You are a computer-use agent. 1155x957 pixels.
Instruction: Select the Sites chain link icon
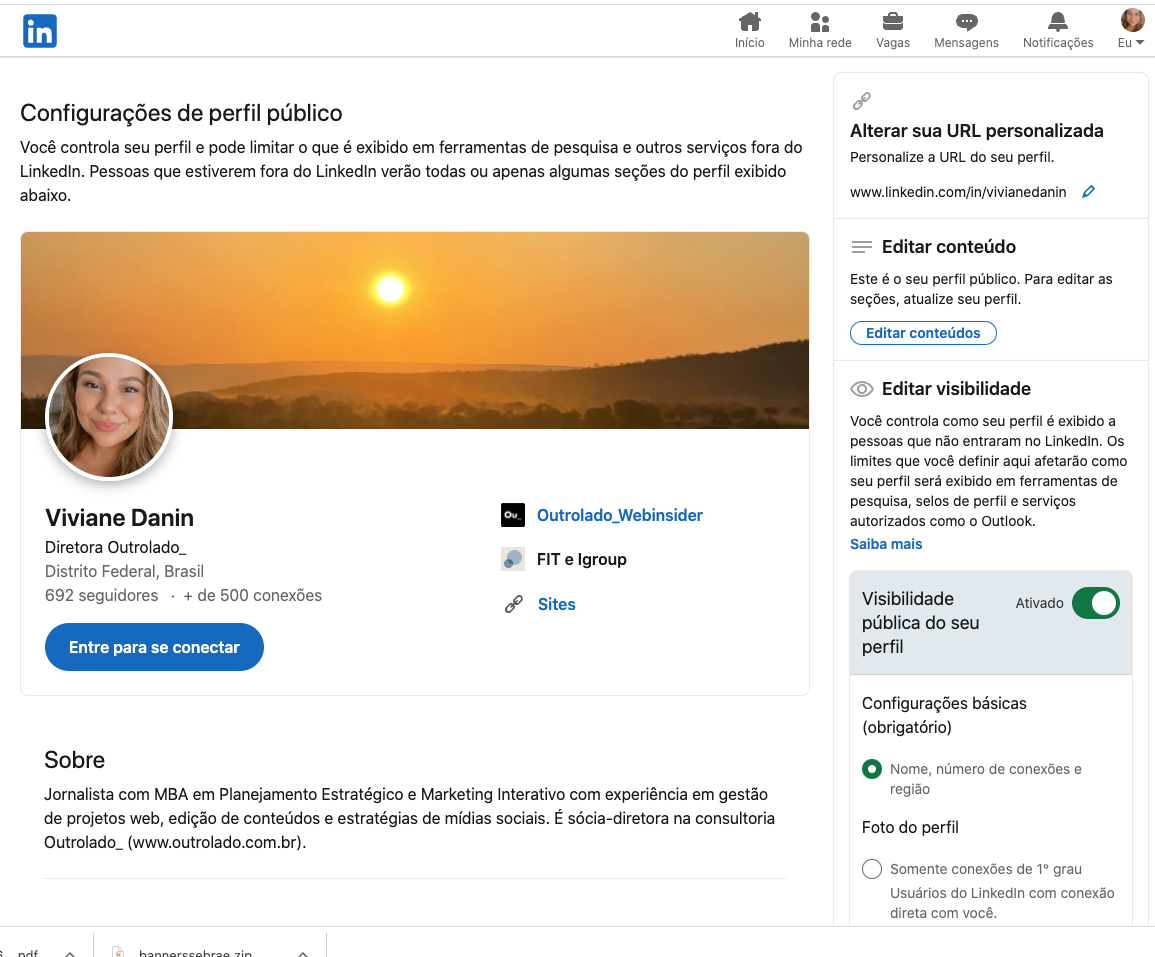click(x=513, y=604)
